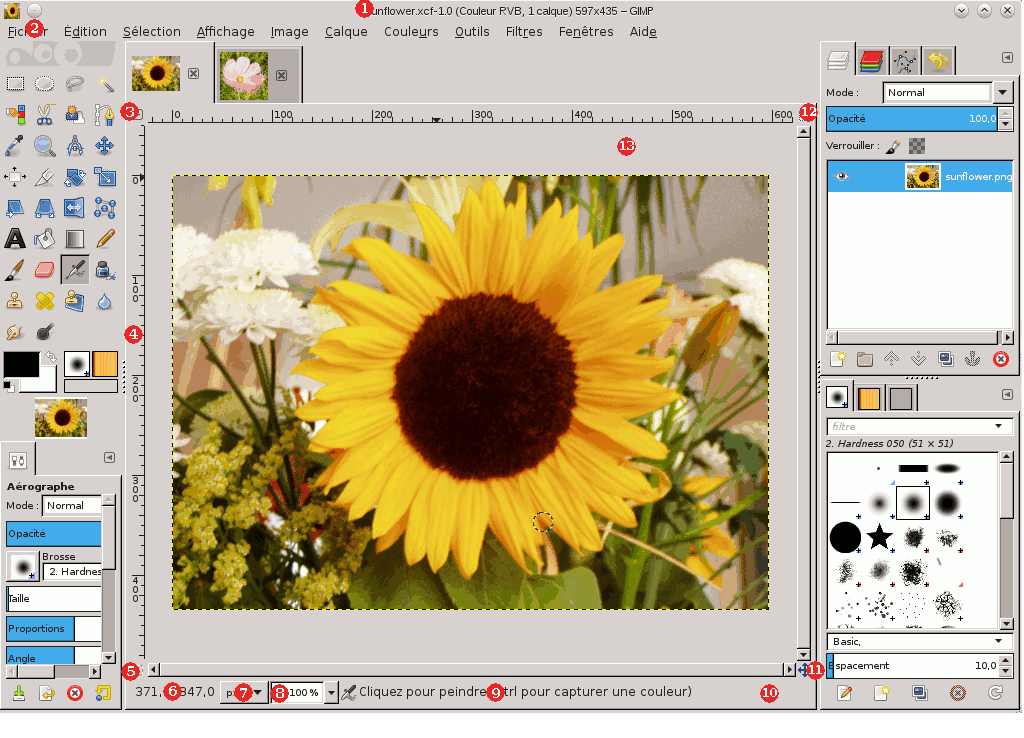
Task: Toggle the lock alpha channel checkerboard icon
Action: 917,146
